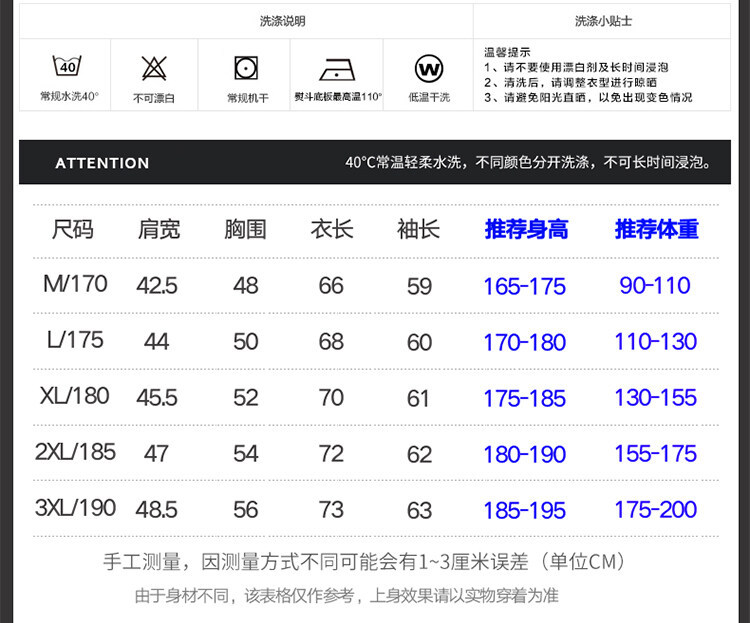Click the do-not-bleach crossed triangle icon
The width and height of the screenshot is (750, 623).
(x=154, y=68)
